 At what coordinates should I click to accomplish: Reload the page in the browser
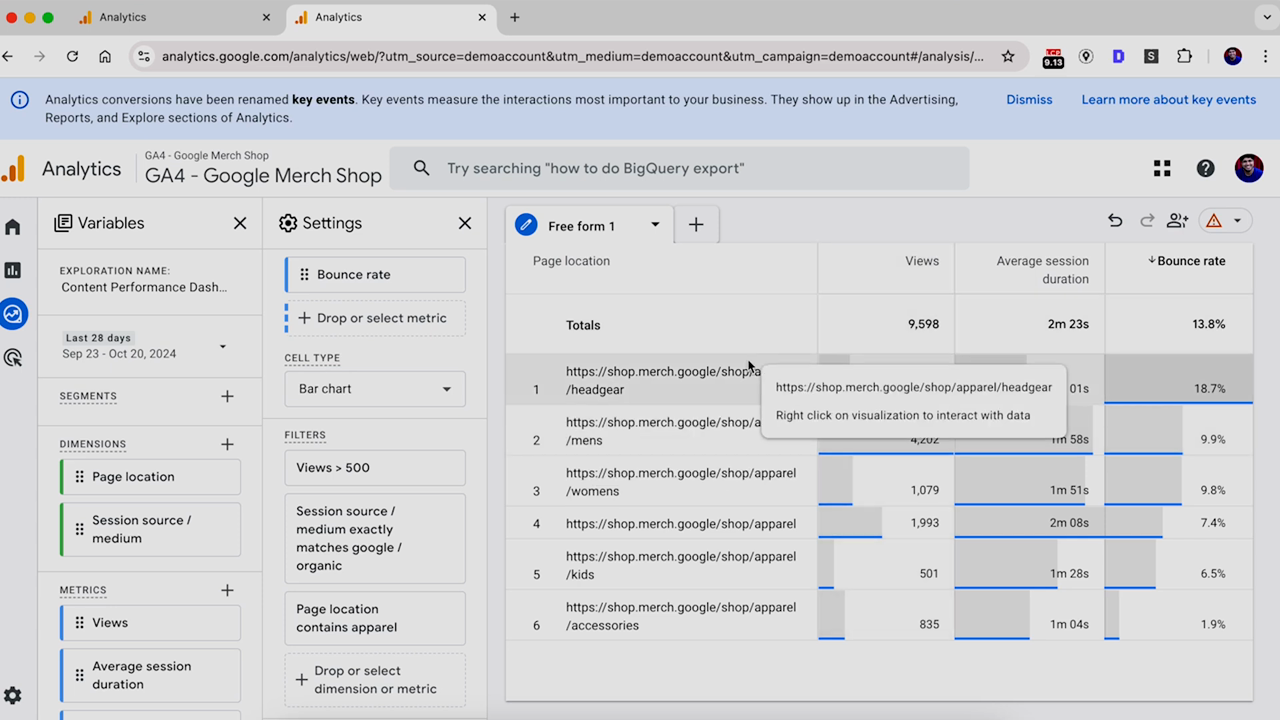(72, 57)
